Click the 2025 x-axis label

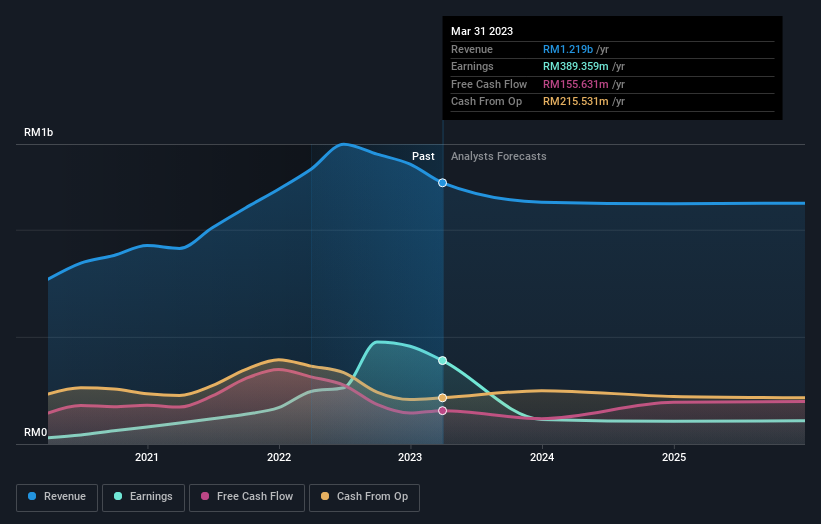pos(674,457)
